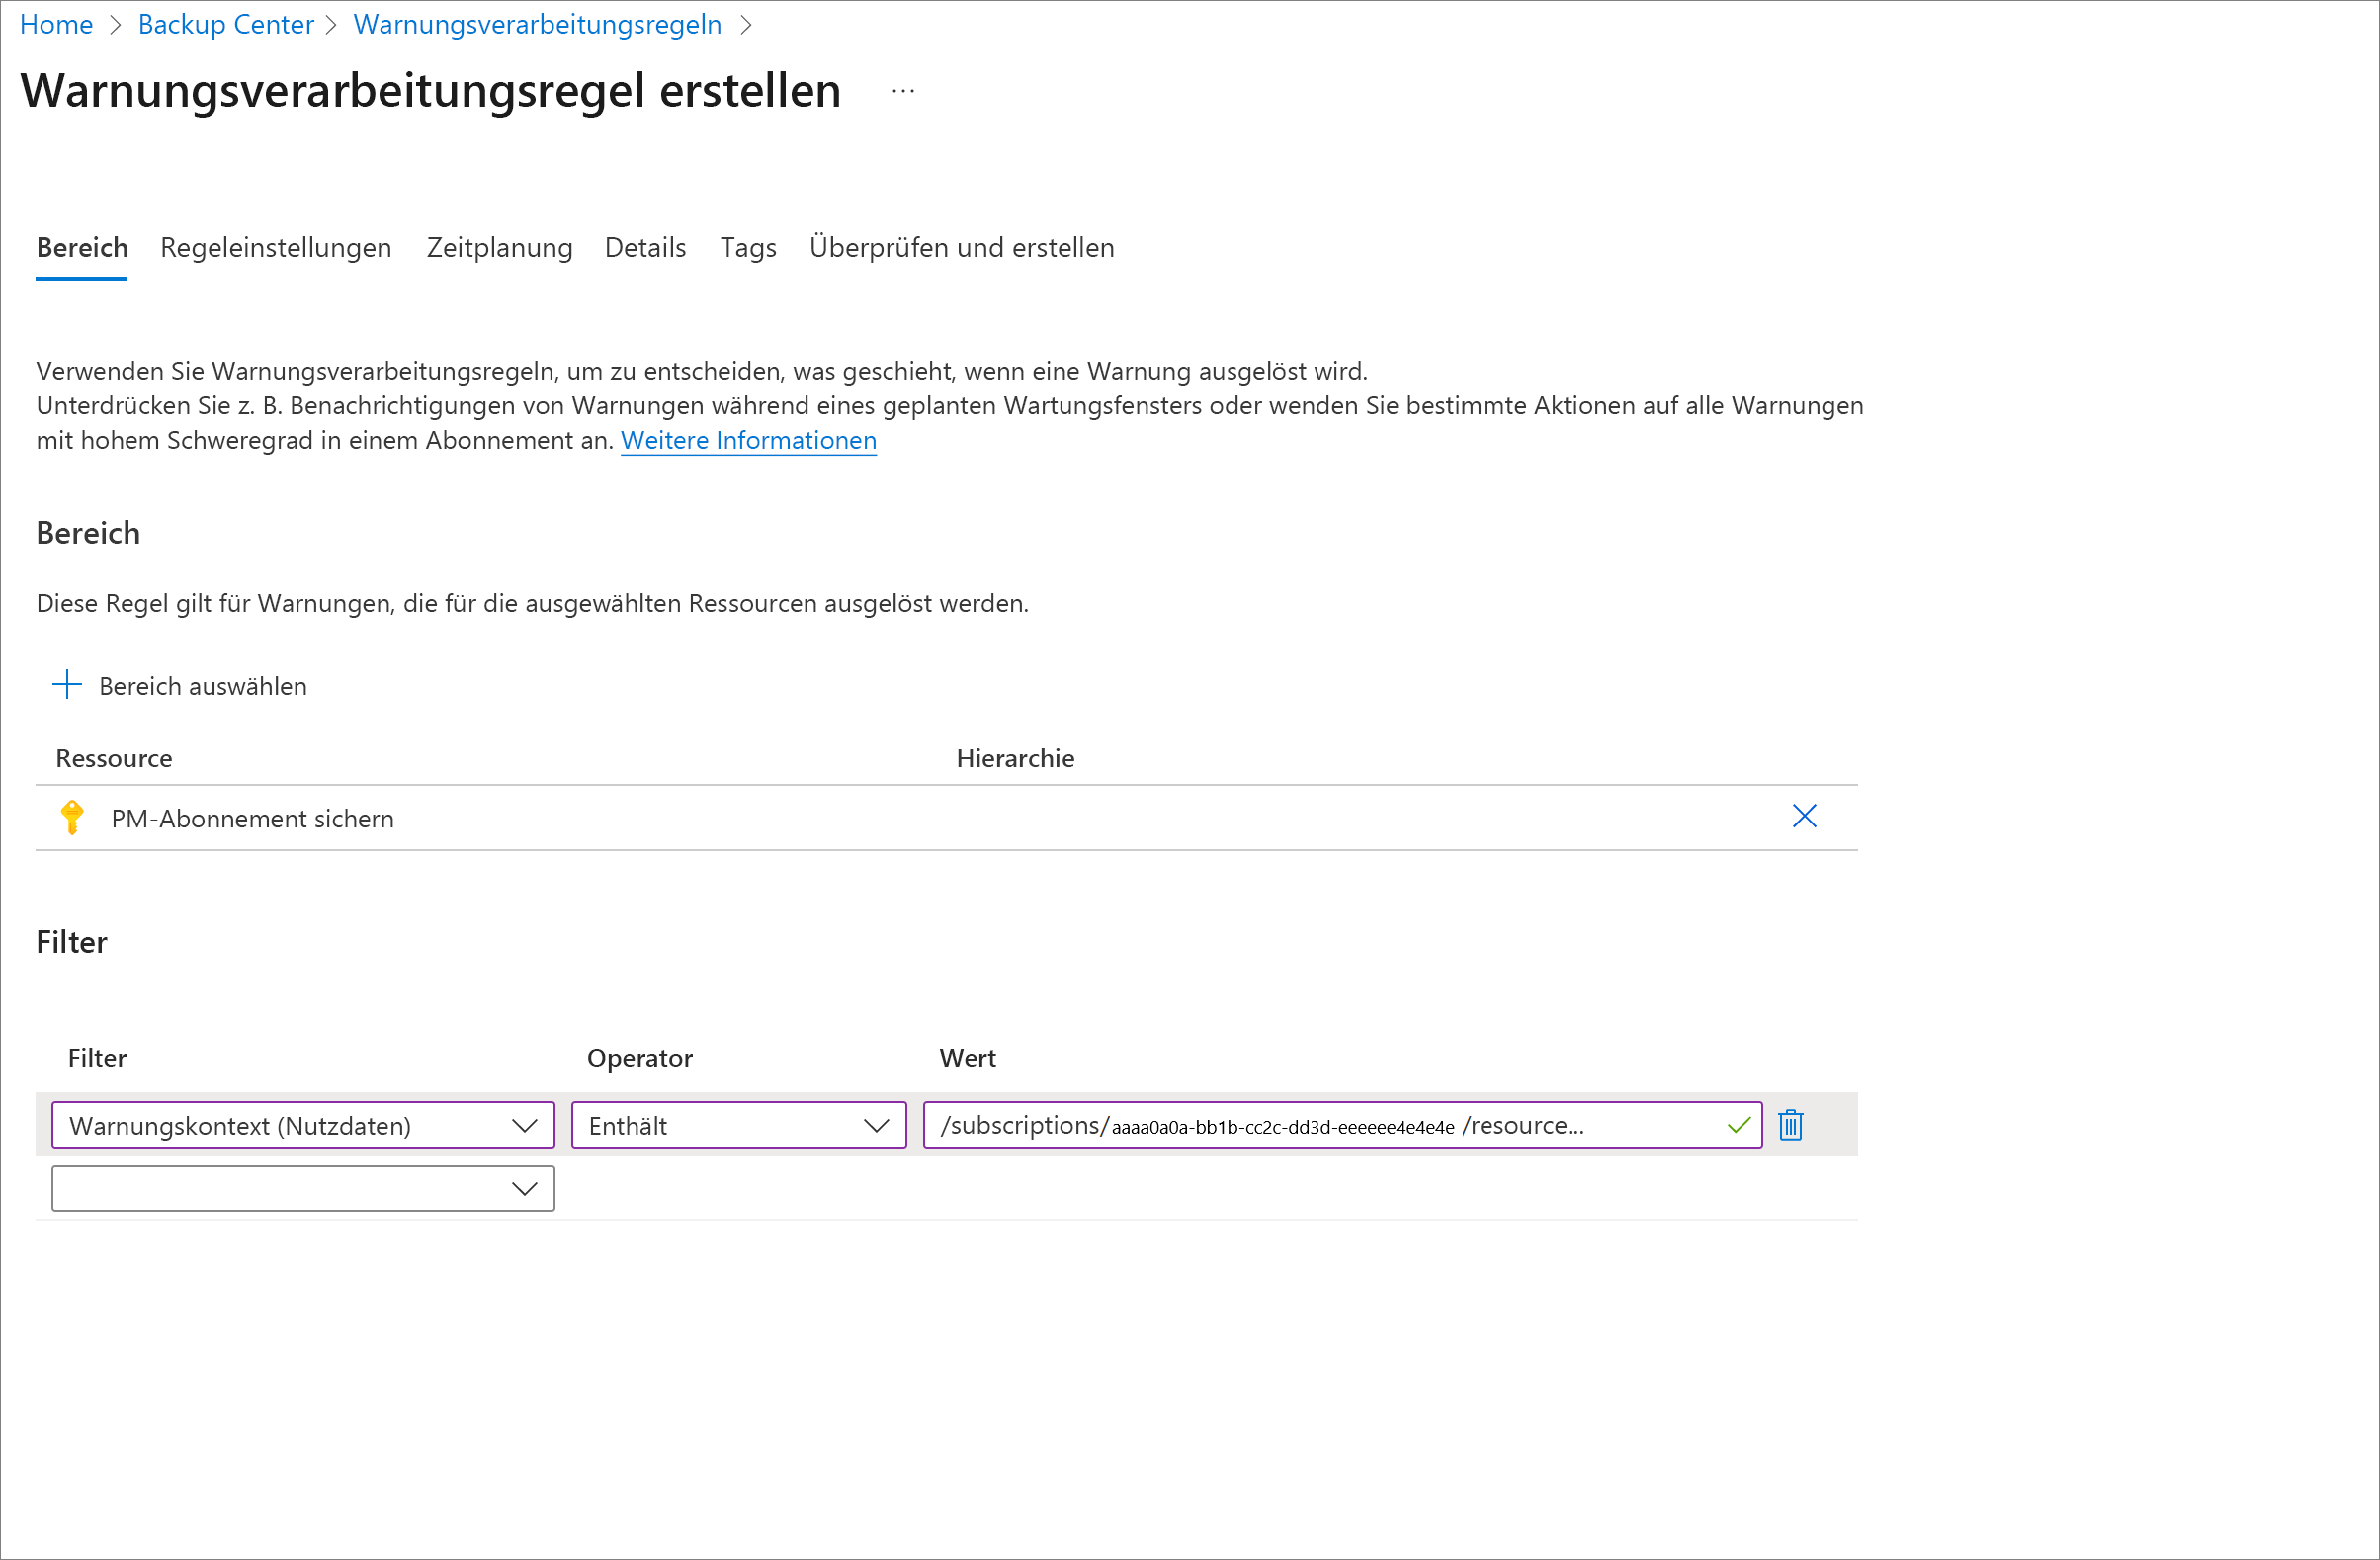Open the Enthält operator dropdown

[x=739, y=1125]
